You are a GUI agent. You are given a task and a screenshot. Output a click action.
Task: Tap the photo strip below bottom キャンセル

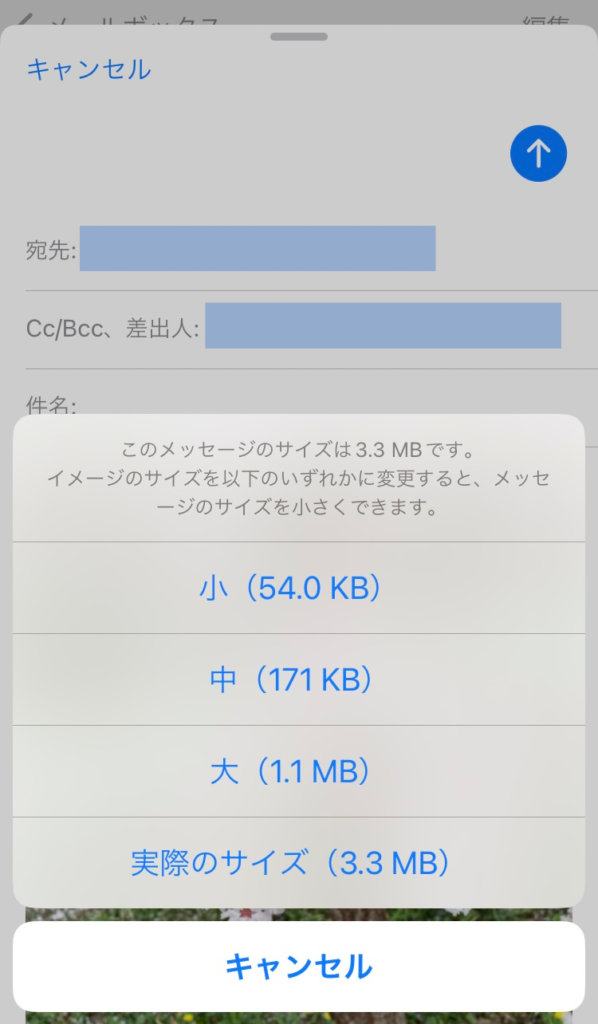pyautogui.click(x=298, y=1017)
